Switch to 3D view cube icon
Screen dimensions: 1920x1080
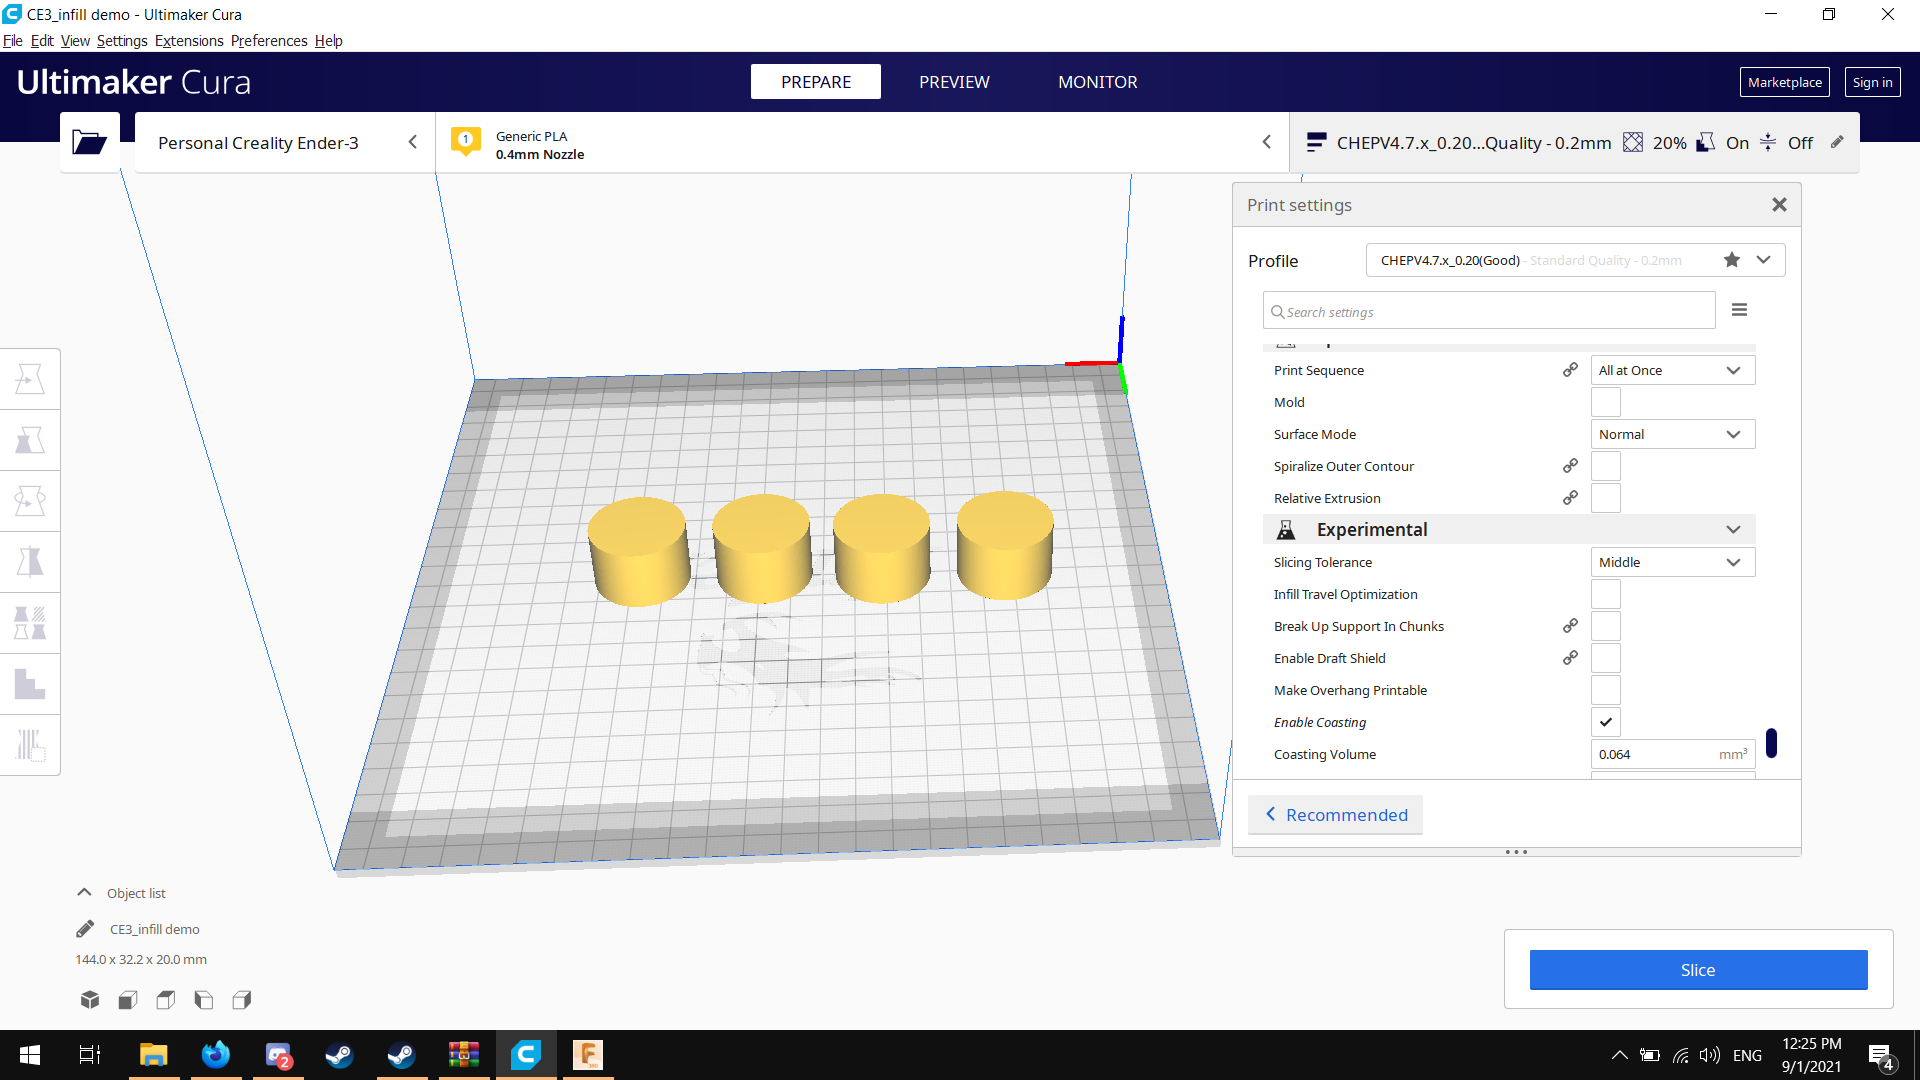(90, 999)
